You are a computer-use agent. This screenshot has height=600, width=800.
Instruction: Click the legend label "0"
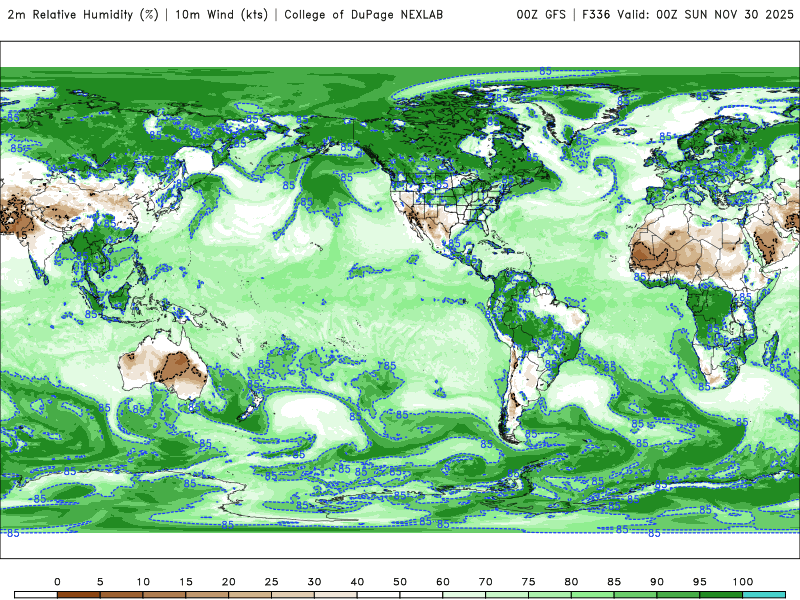click(x=57, y=582)
